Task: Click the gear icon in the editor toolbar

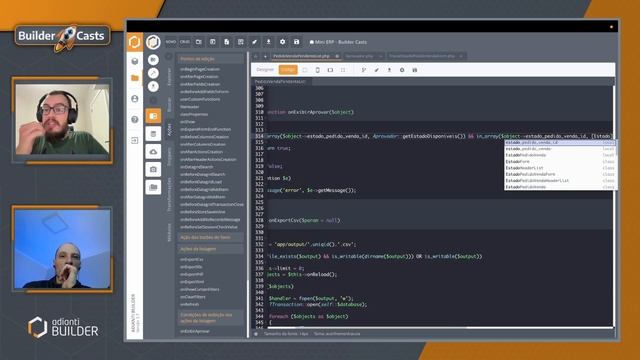Action: pos(402,70)
